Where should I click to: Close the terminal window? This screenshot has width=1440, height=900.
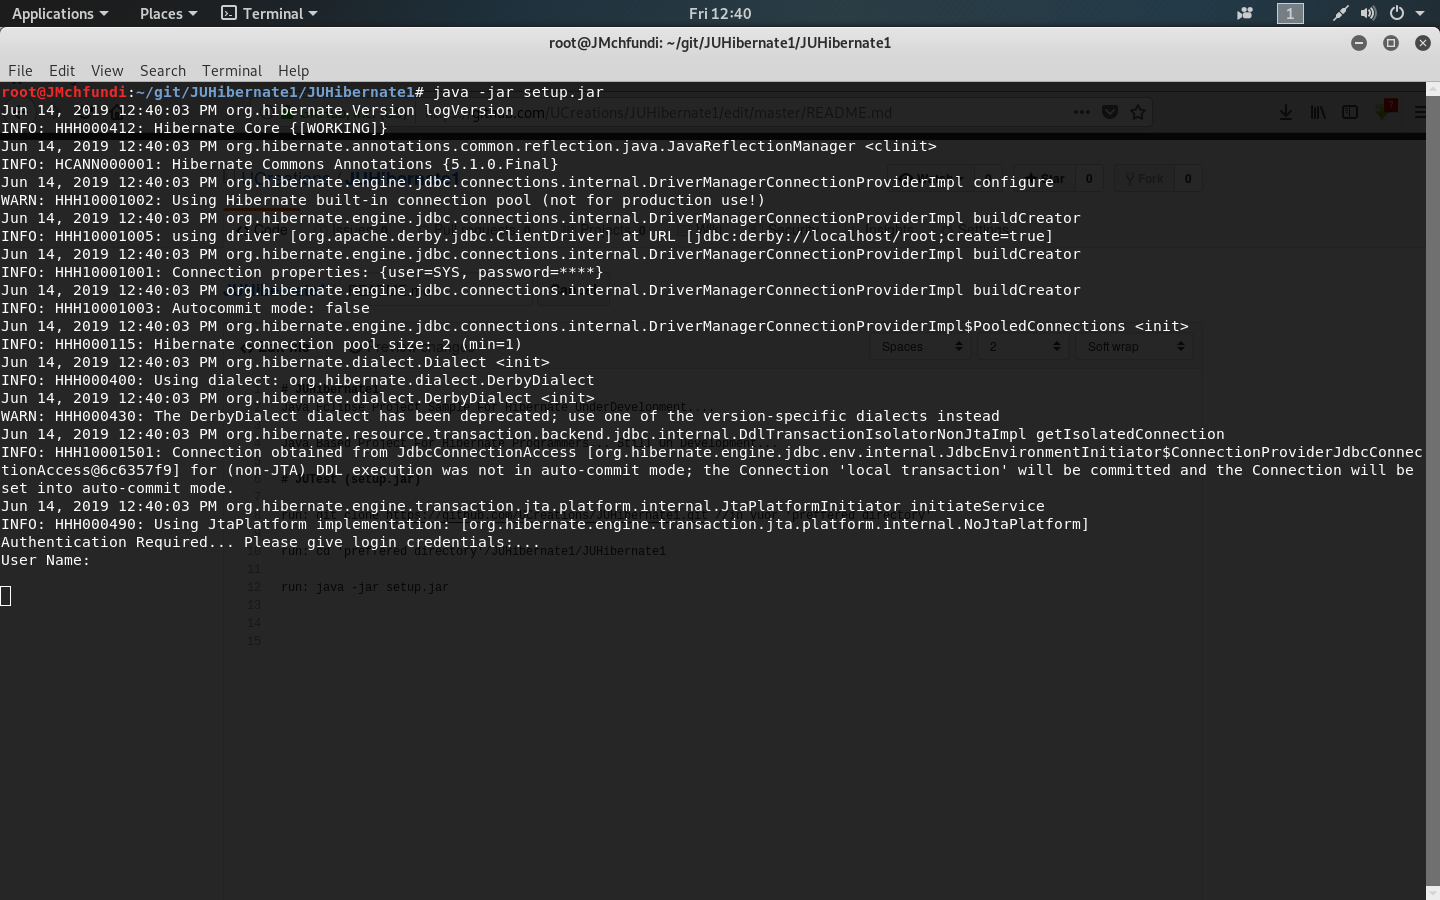tap(1423, 42)
